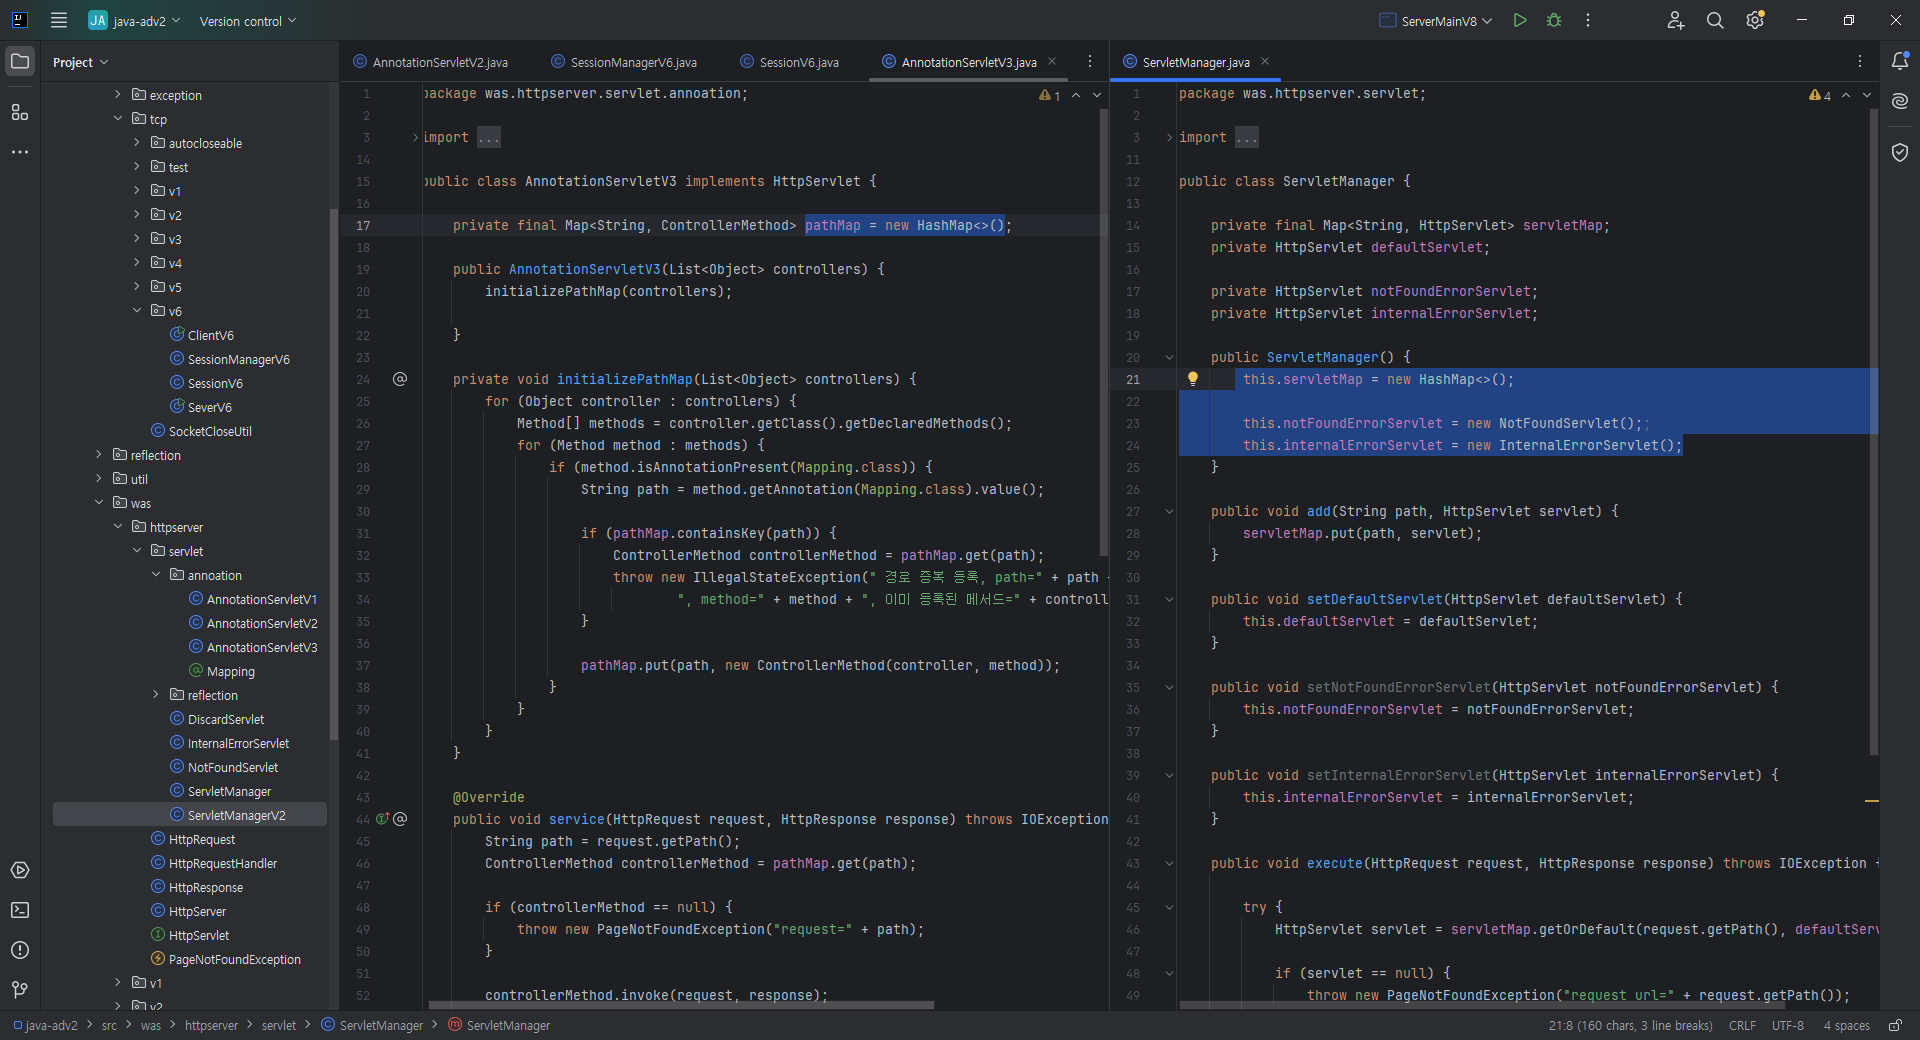Switch to SessionV6.java tab
1920x1040 pixels.
tap(789, 62)
